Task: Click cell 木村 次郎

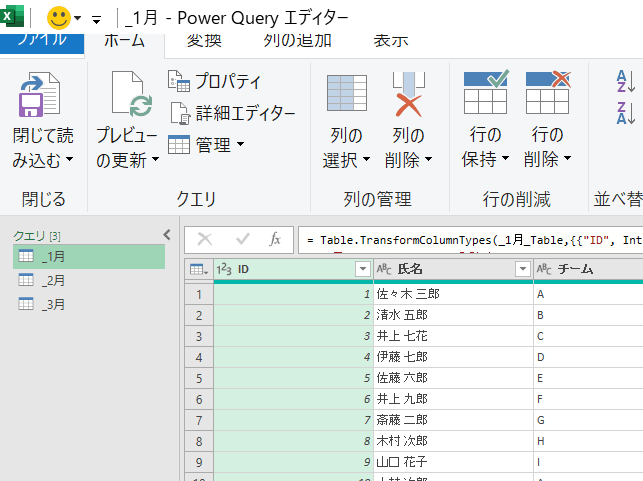Action: pos(453,441)
